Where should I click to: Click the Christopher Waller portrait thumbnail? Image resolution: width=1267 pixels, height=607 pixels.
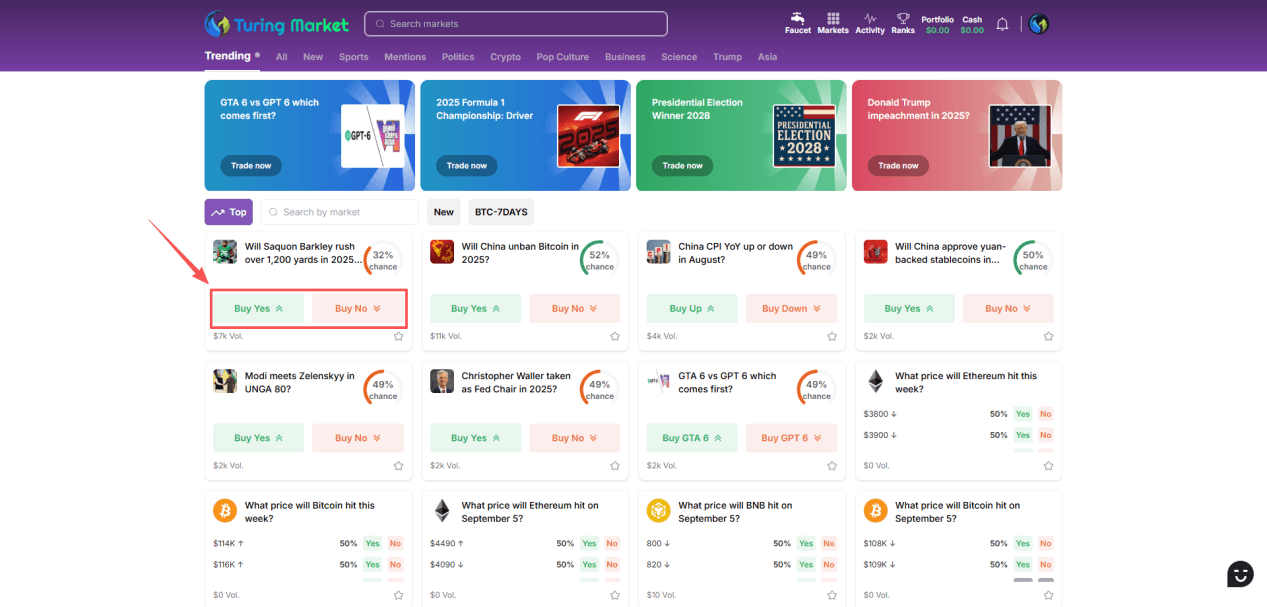pyautogui.click(x=442, y=381)
